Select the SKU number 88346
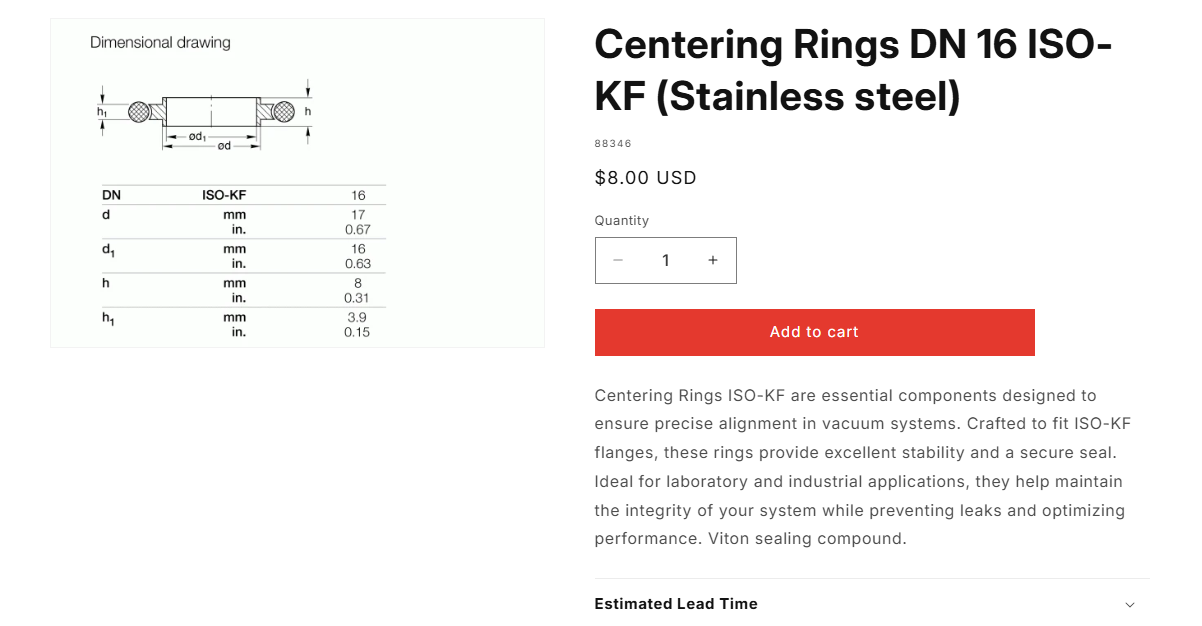 [613, 144]
